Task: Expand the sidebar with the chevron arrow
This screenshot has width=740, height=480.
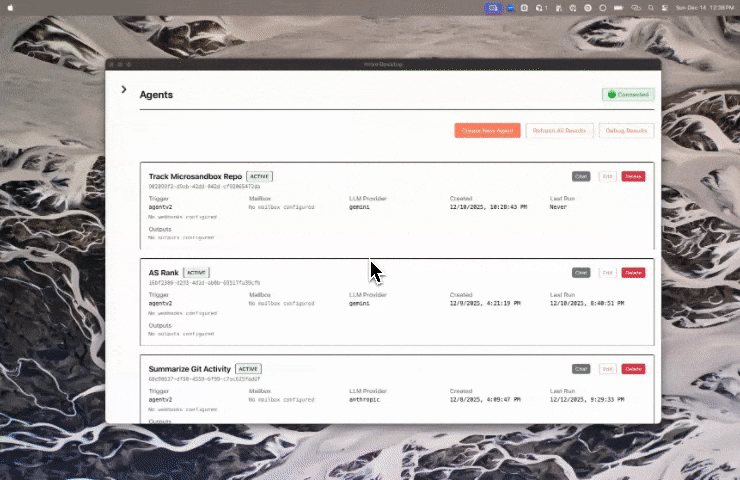Action: click(124, 89)
